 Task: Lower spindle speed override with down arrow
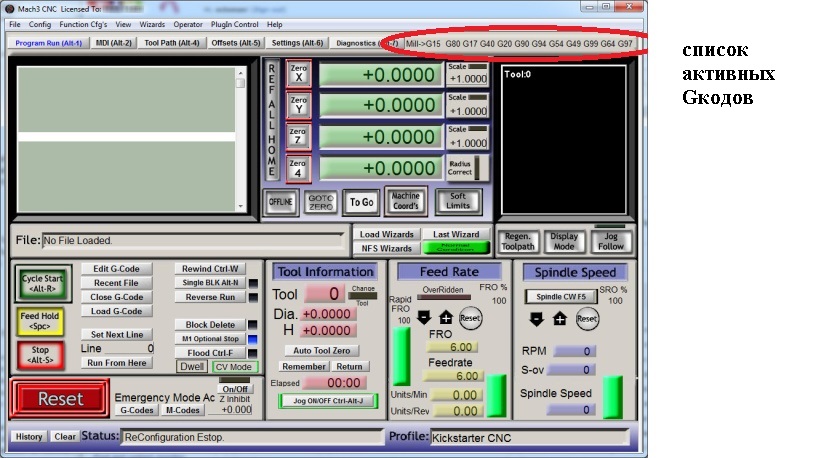pyautogui.click(x=536, y=319)
